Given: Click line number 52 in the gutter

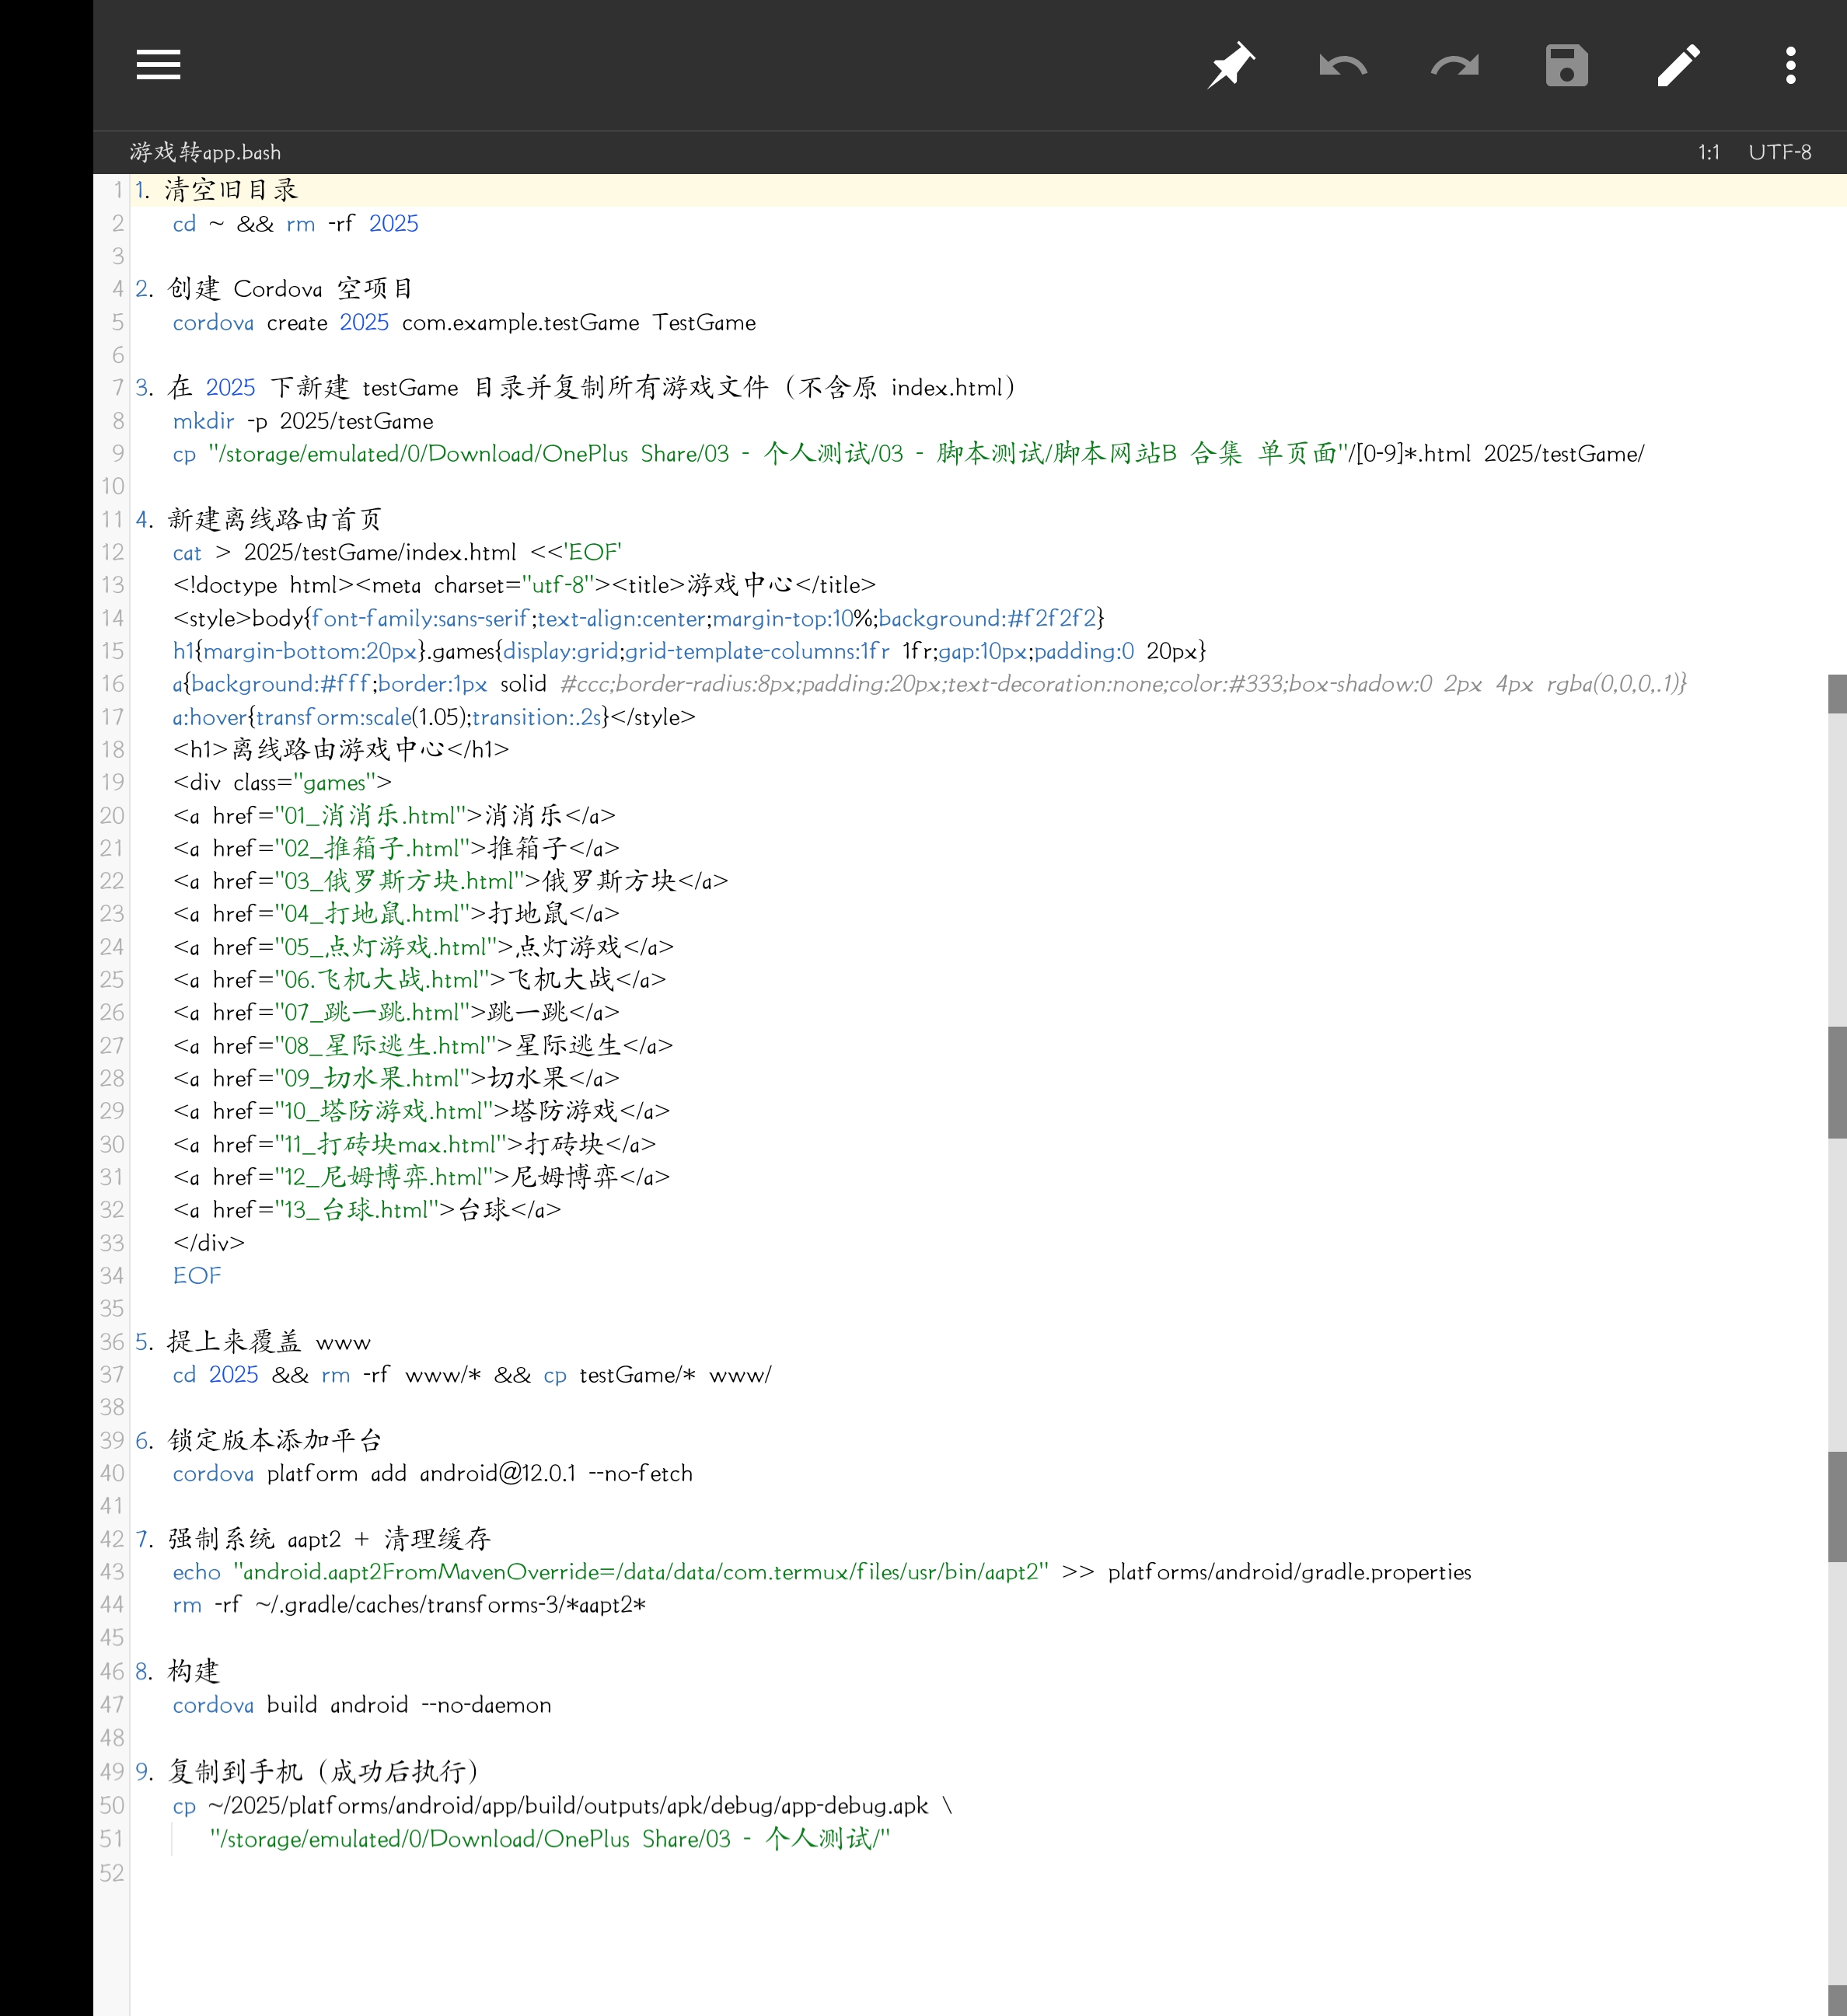Looking at the screenshot, I should tap(112, 1872).
